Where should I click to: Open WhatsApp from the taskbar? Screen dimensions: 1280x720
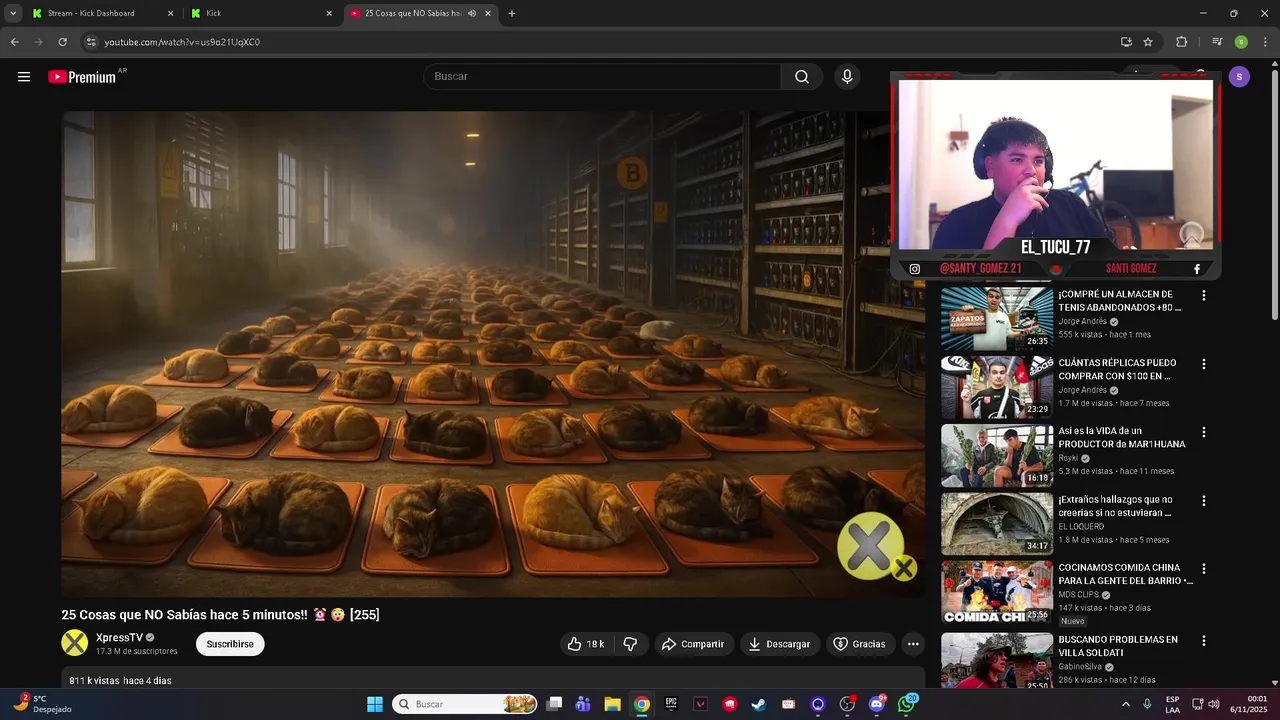tap(907, 704)
